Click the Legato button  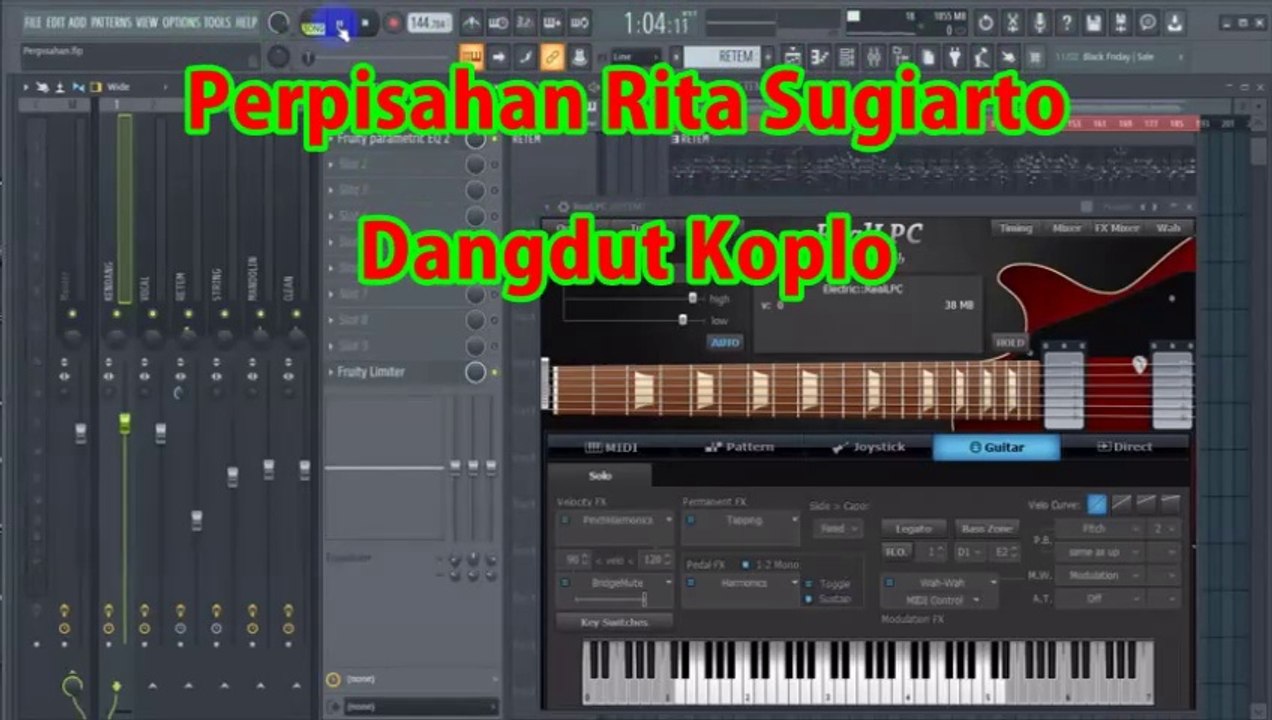pos(914,528)
